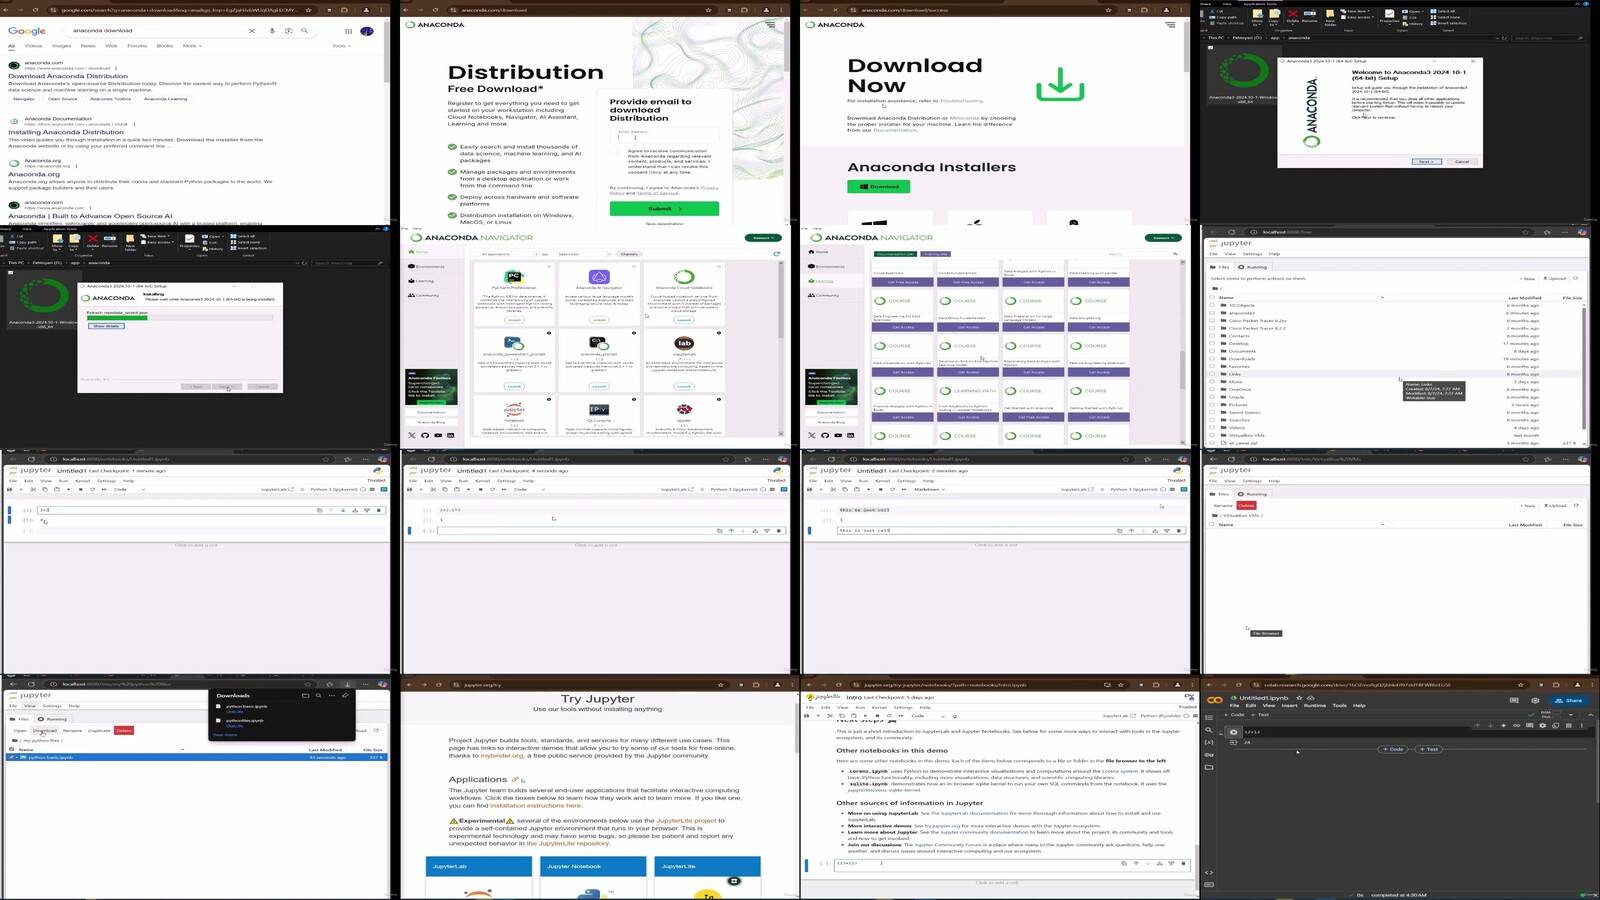The image size is (1600, 900).
Task: Click the jupyterlab 'lab' app icon
Action: 684,343
